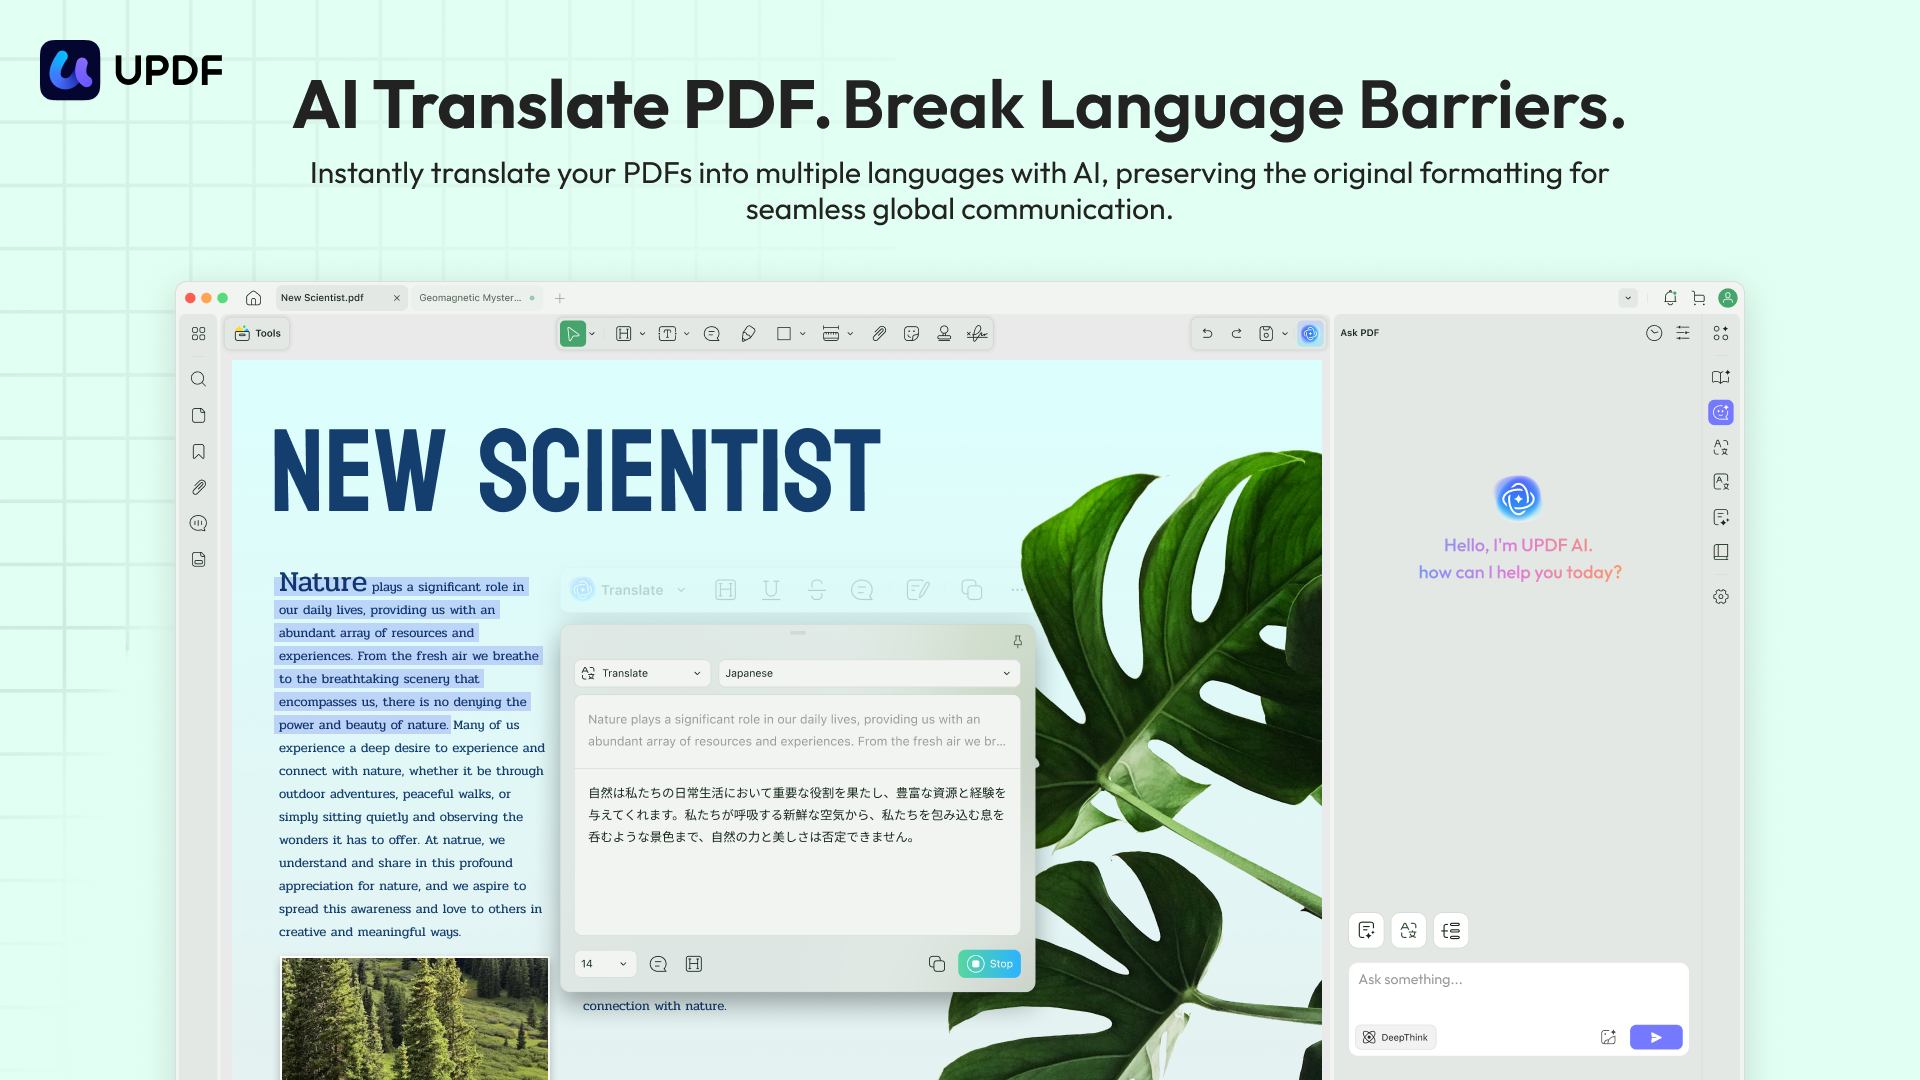Enable the DeepThink mode toggle
The width and height of the screenshot is (1920, 1080).
point(1395,1037)
